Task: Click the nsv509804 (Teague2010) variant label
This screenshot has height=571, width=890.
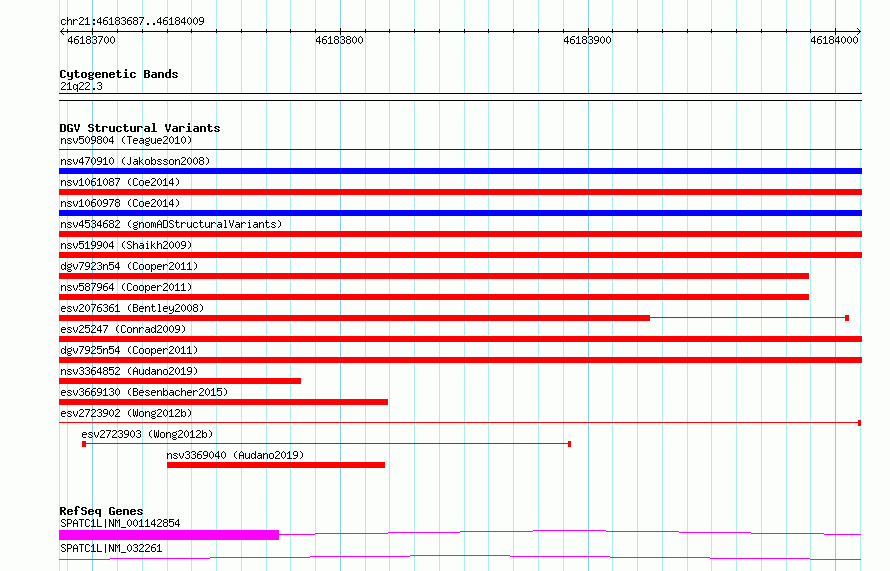Action: (126, 140)
